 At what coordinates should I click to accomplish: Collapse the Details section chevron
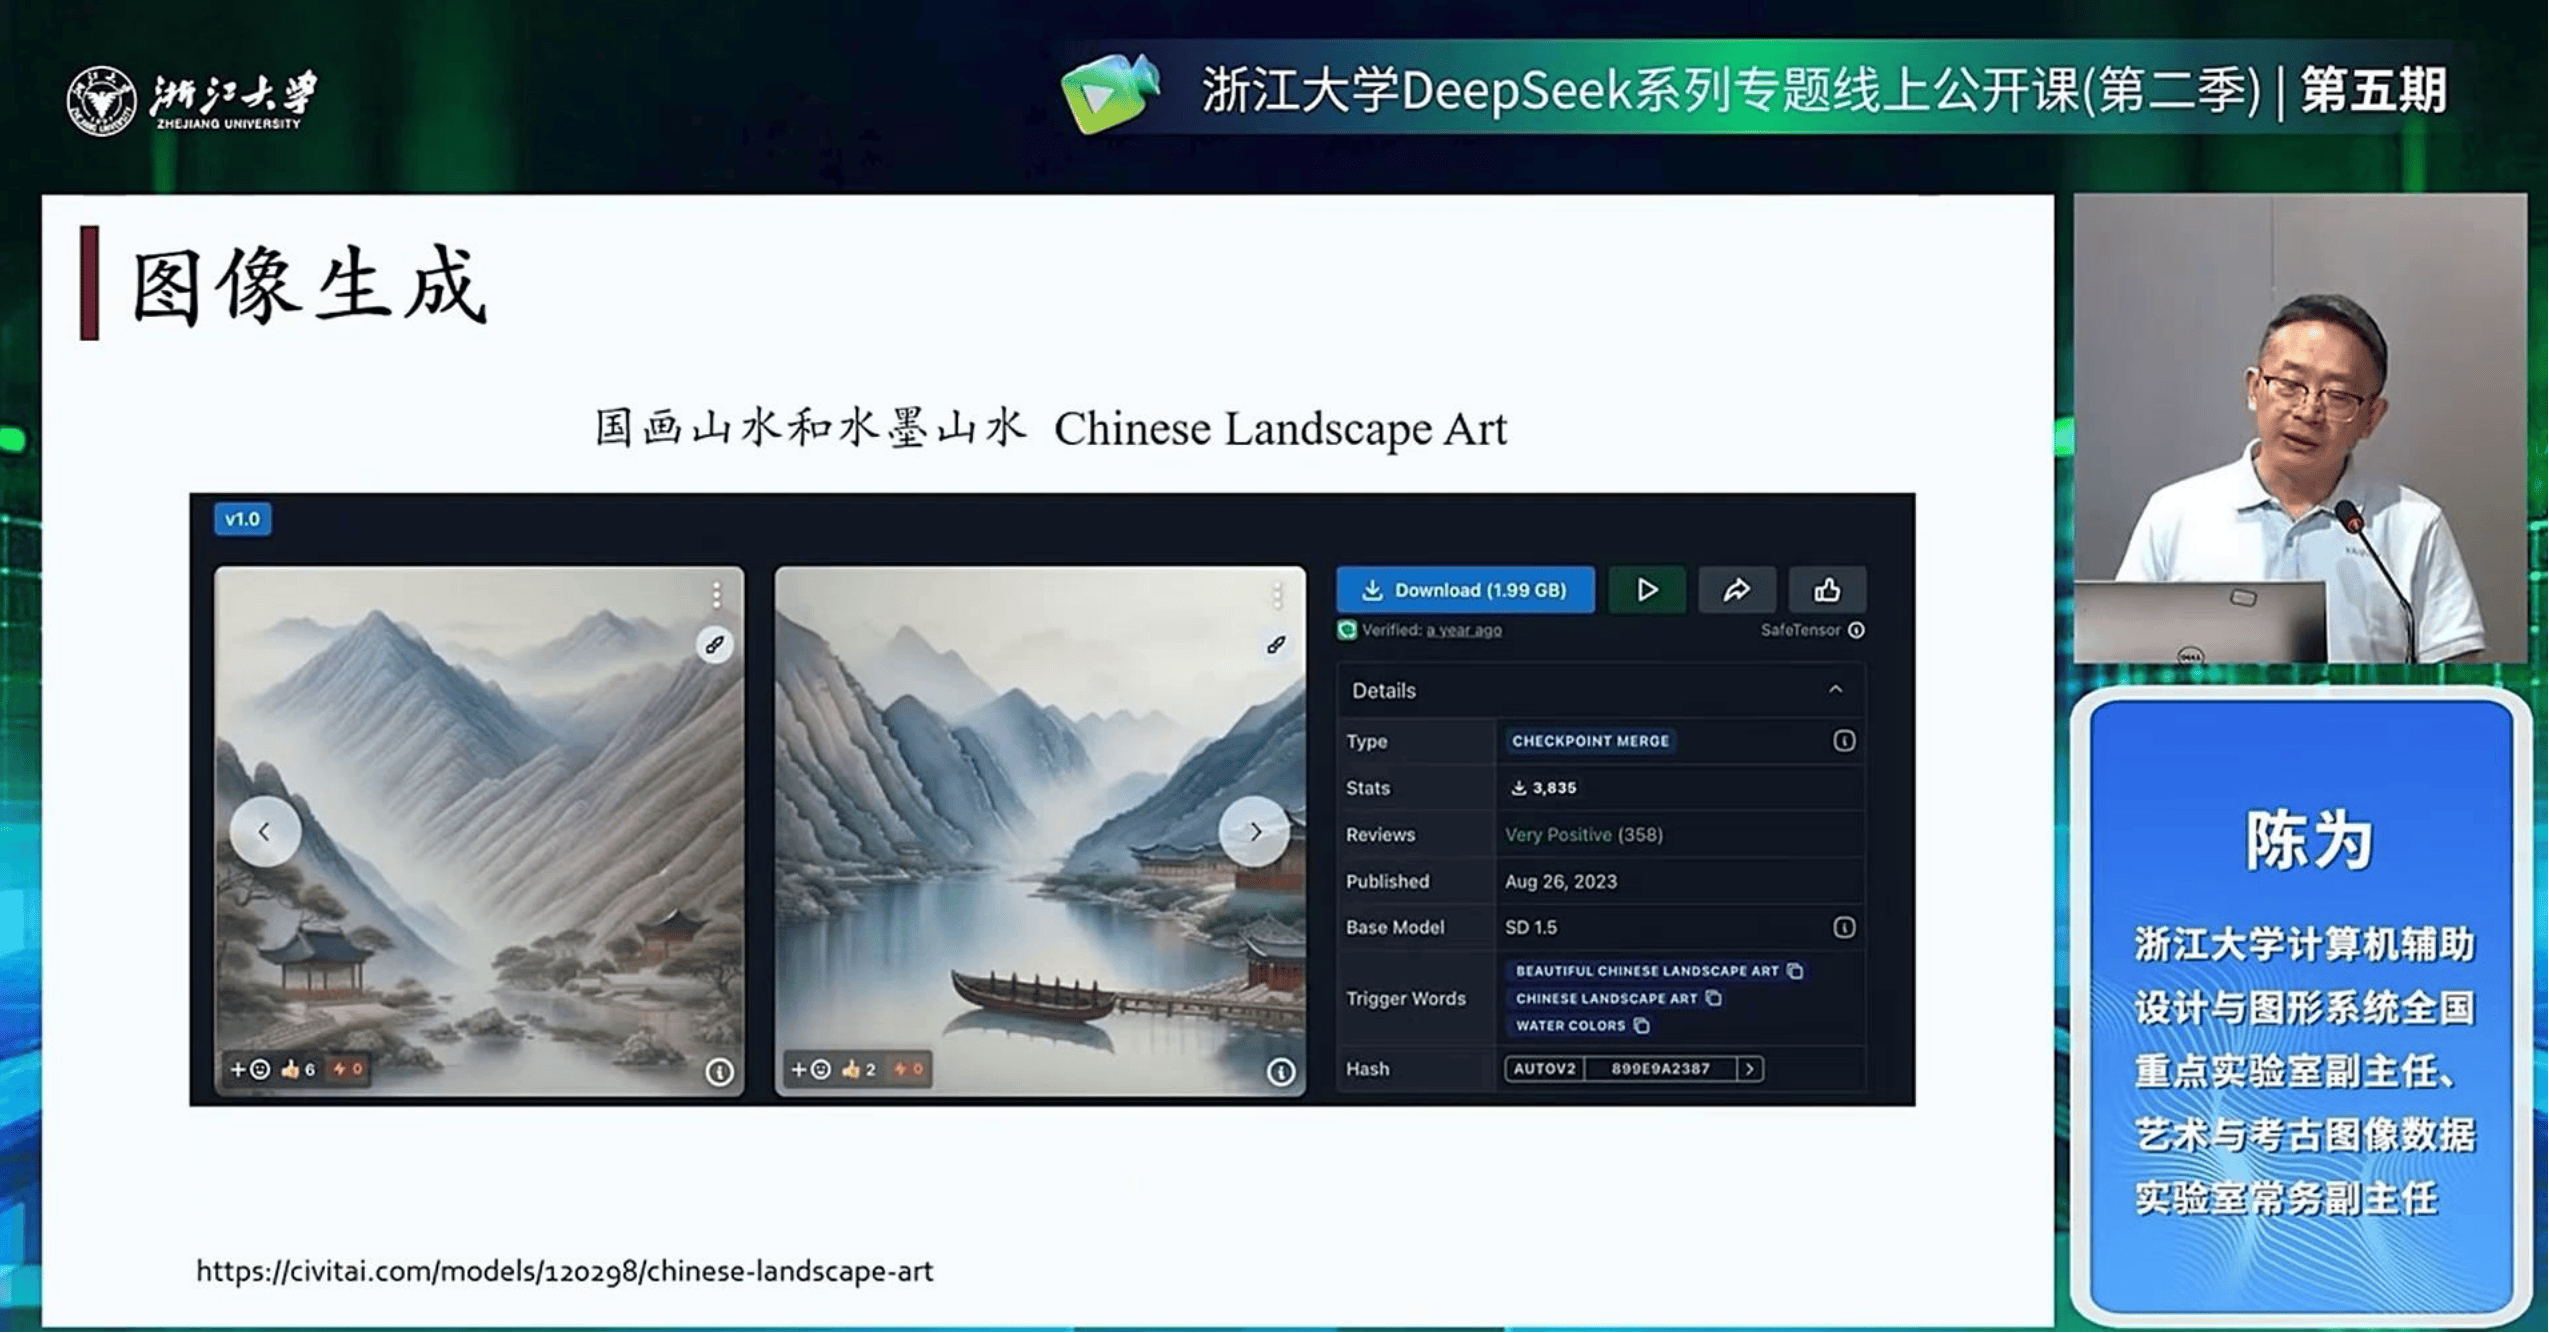(x=1835, y=690)
